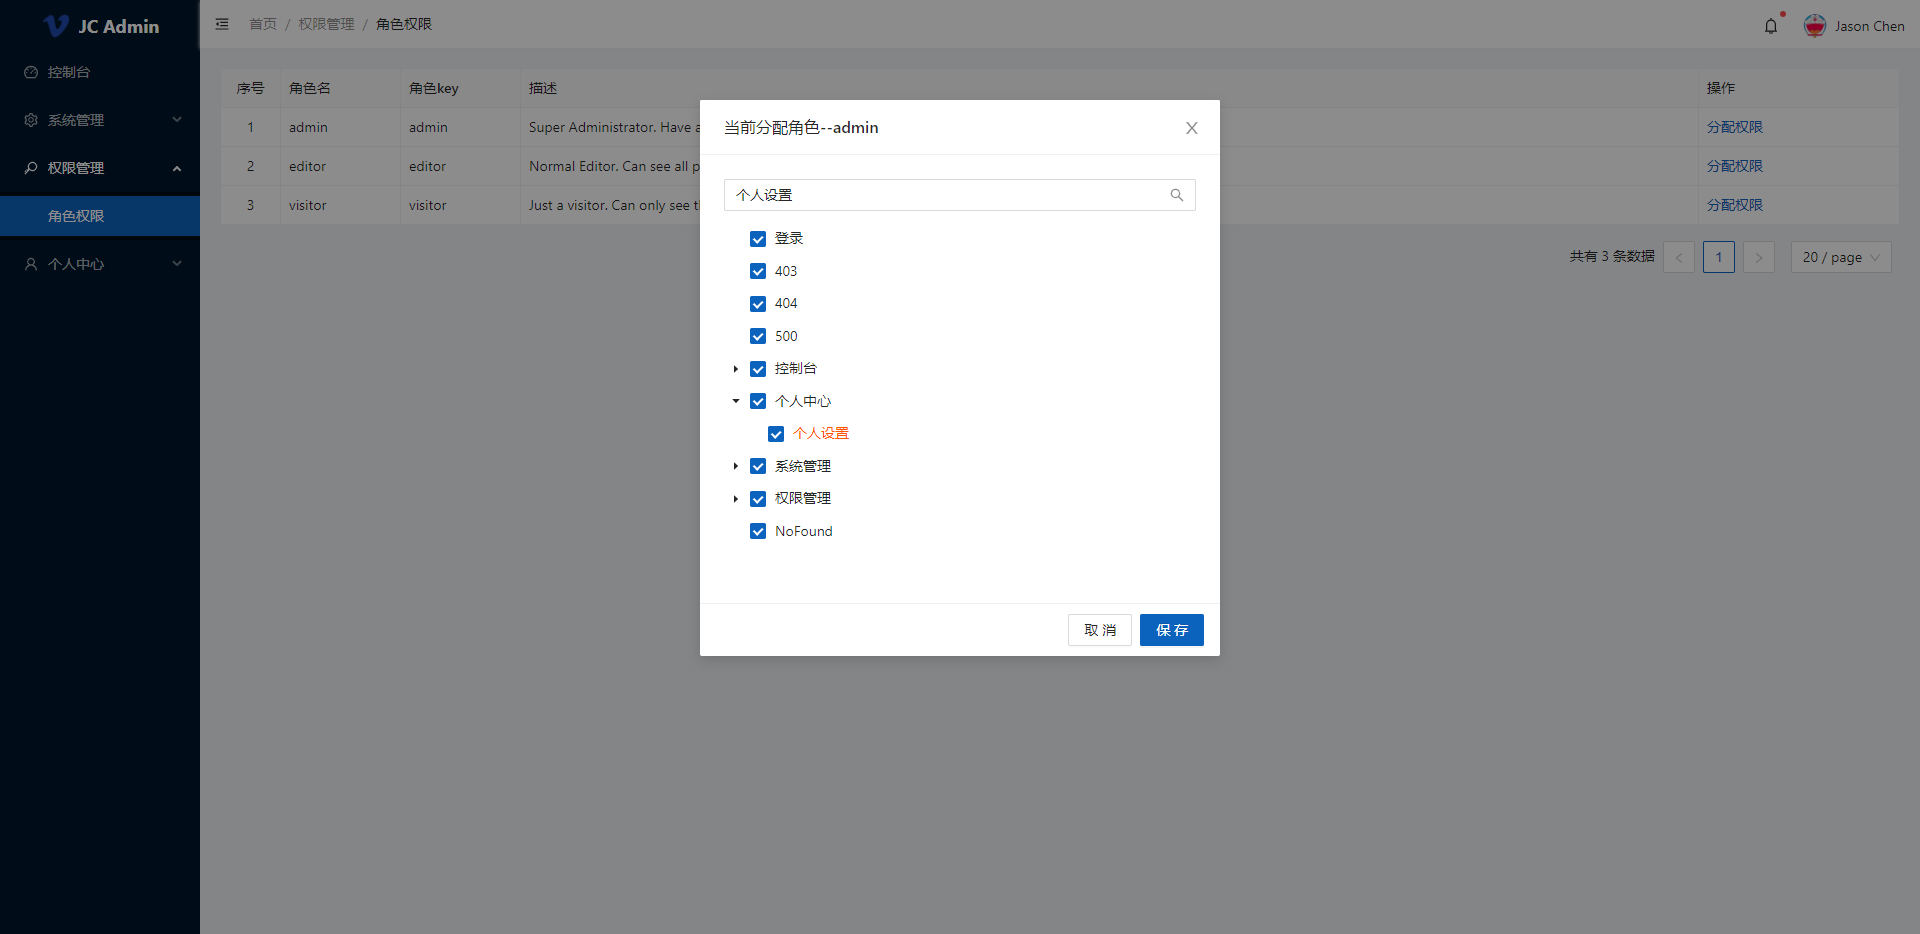Click the 个人中心 user icon in sidebar

31,264
